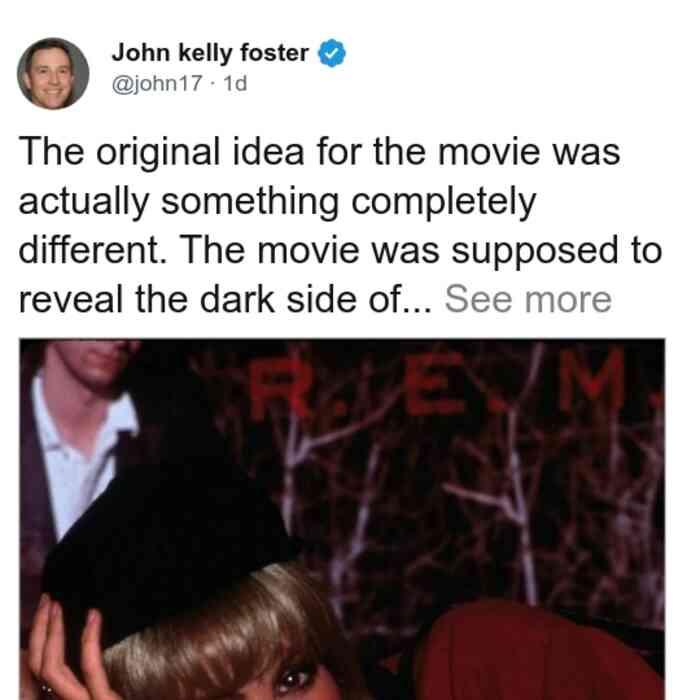Click the red hat in photo corner
This screenshot has height=700, width=700.
coord(538,652)
